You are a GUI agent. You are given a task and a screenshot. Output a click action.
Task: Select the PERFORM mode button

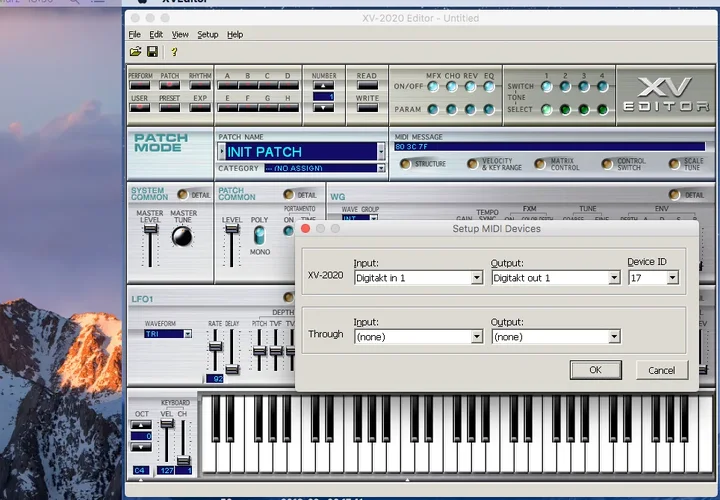click(140, 85)
